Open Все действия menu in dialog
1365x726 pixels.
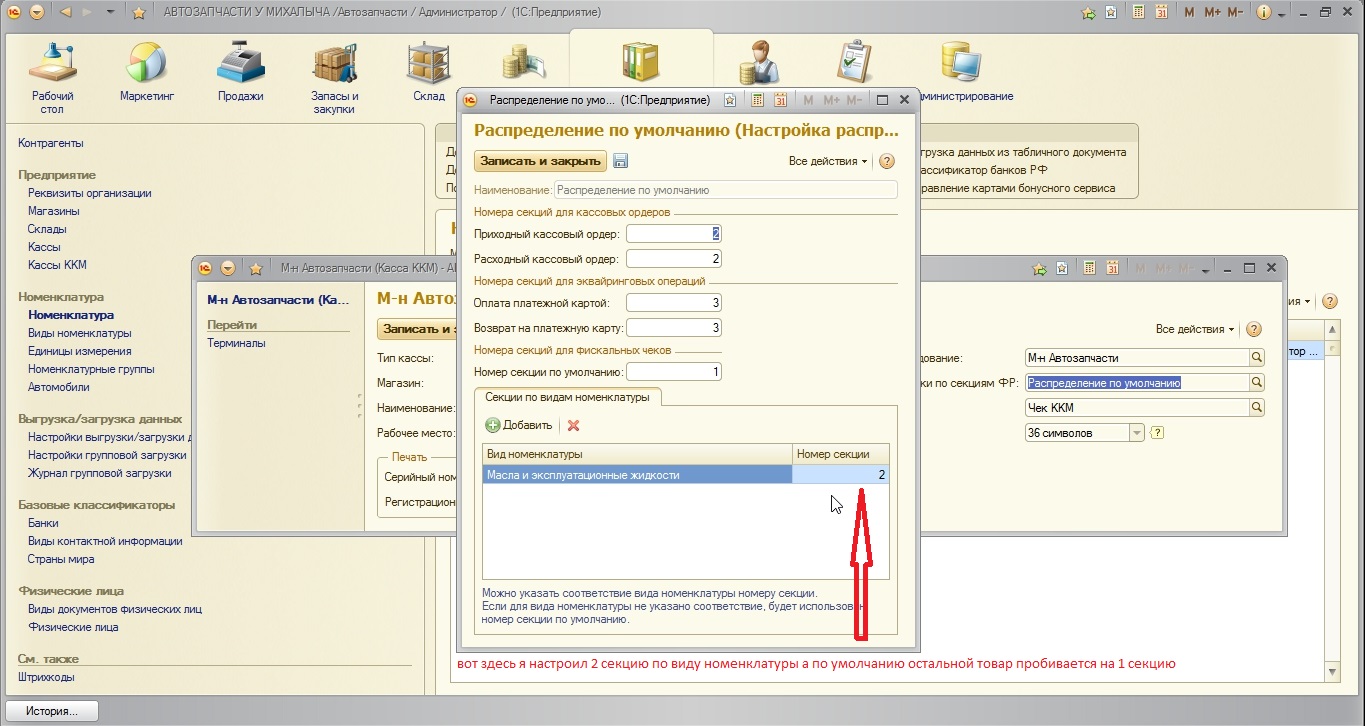[x=829, y=161]
